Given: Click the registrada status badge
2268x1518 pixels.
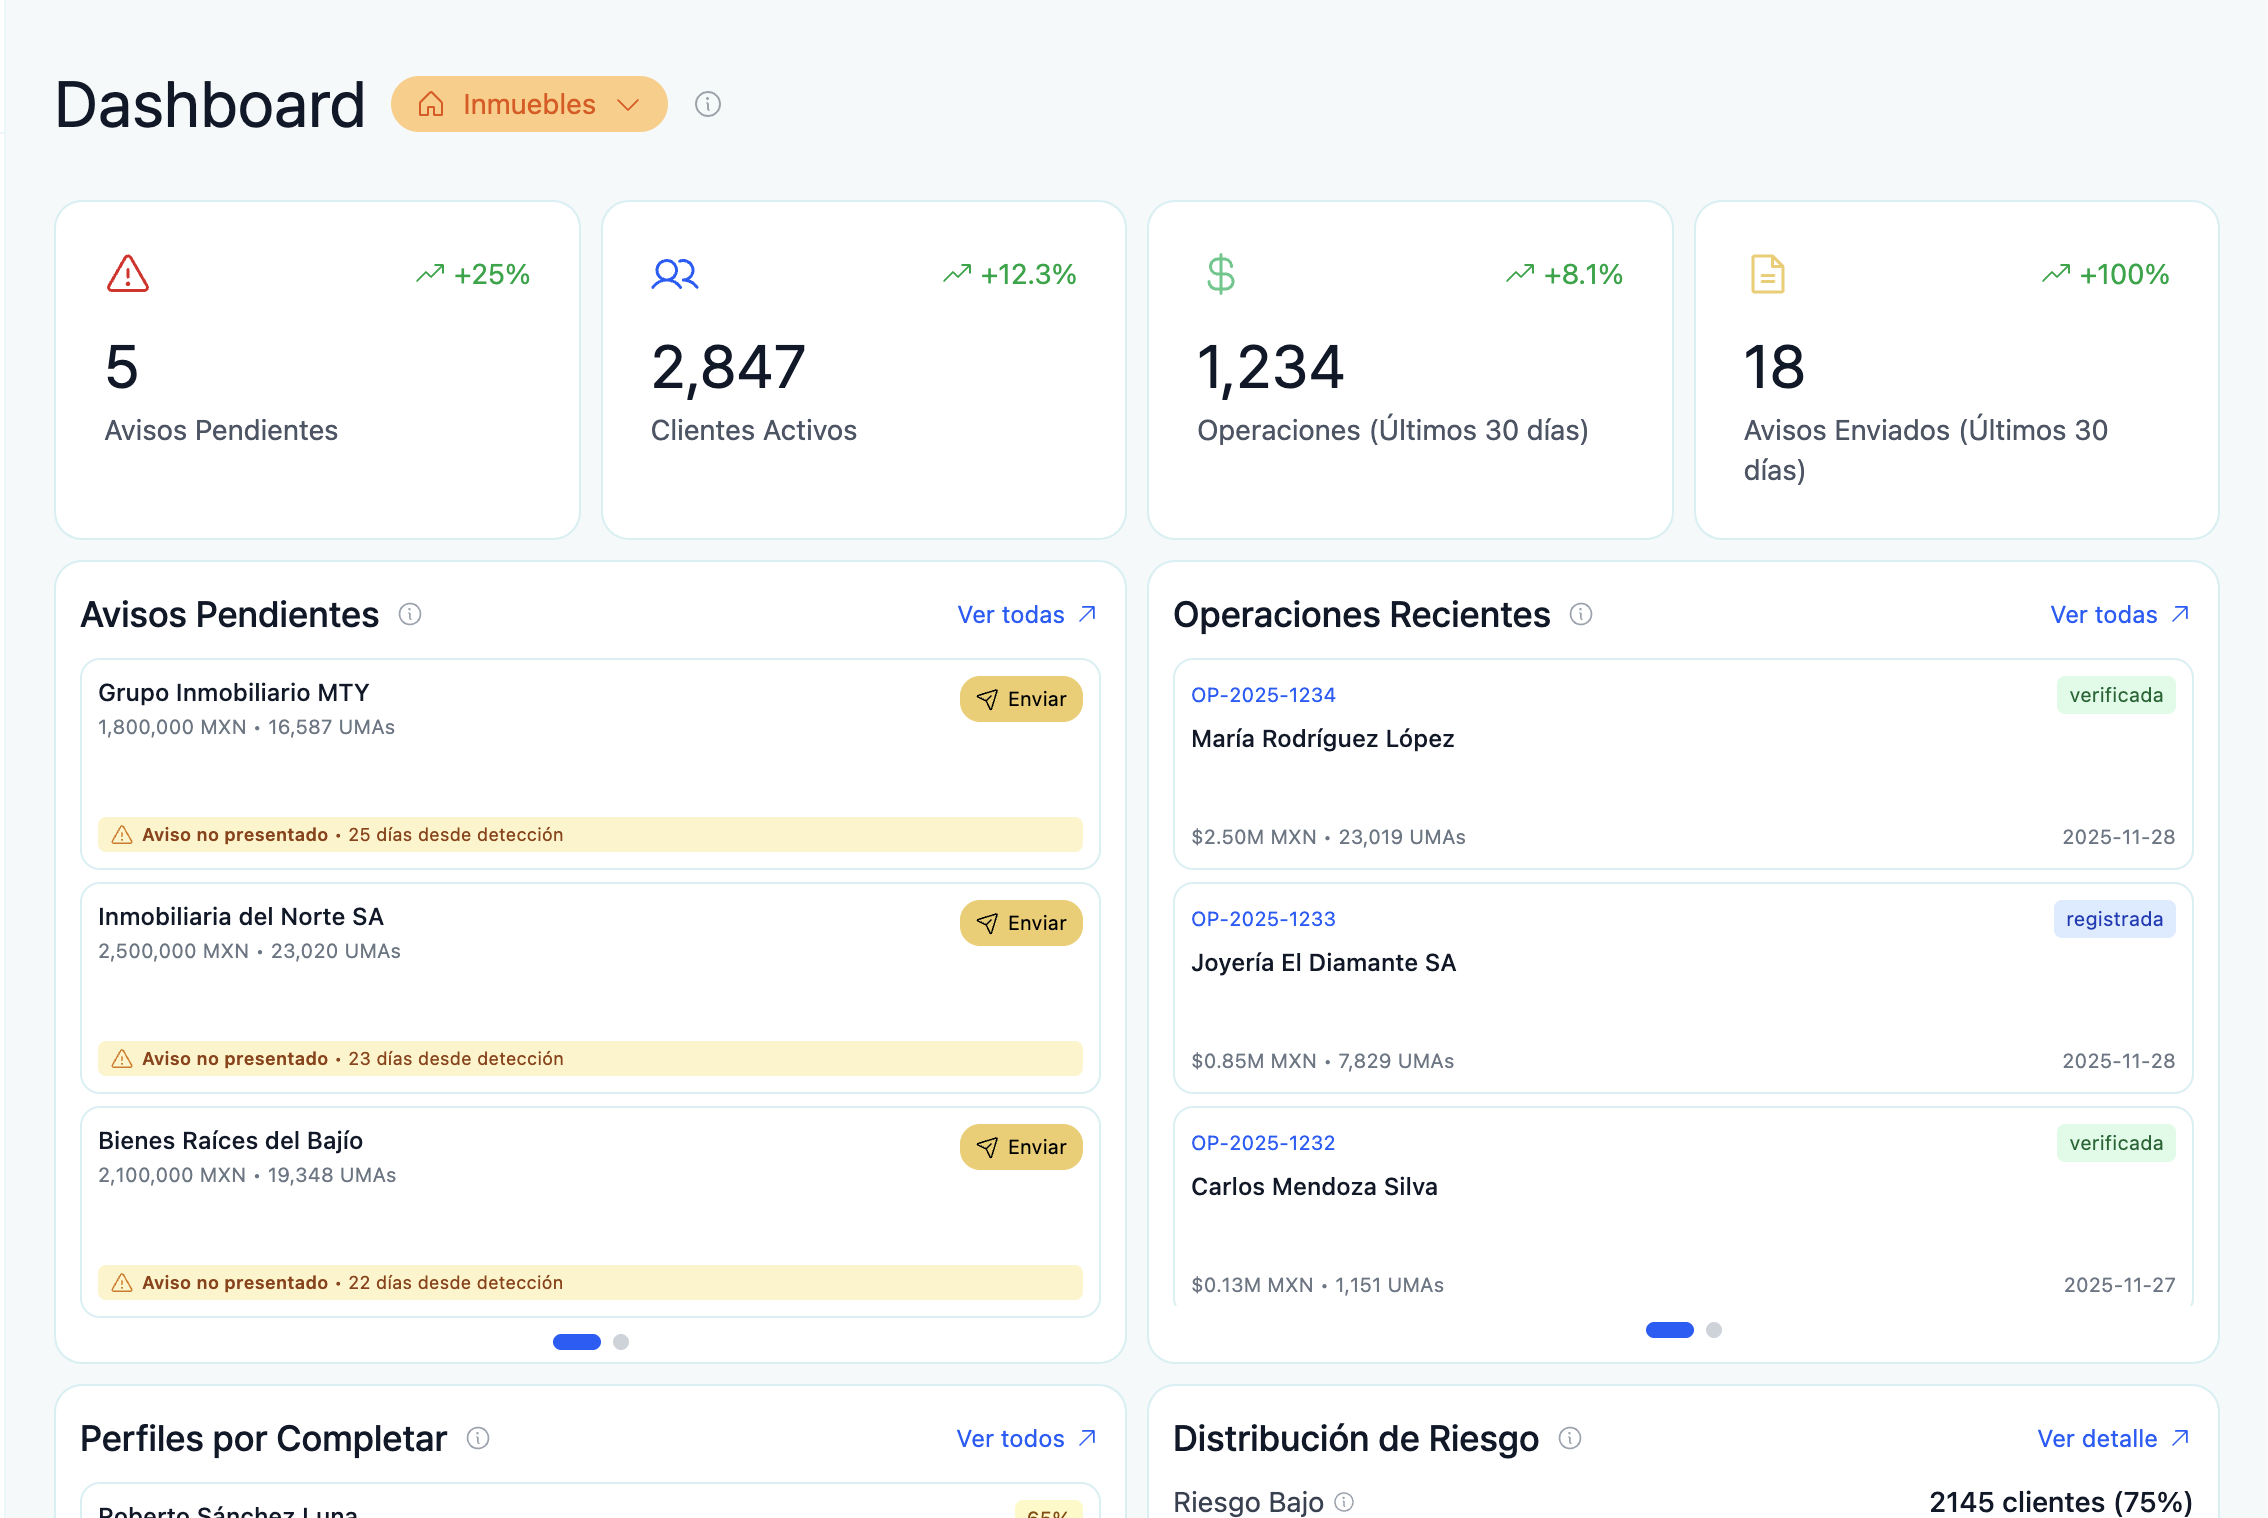Looking at the screenshot, I should tap(2114, 919).
